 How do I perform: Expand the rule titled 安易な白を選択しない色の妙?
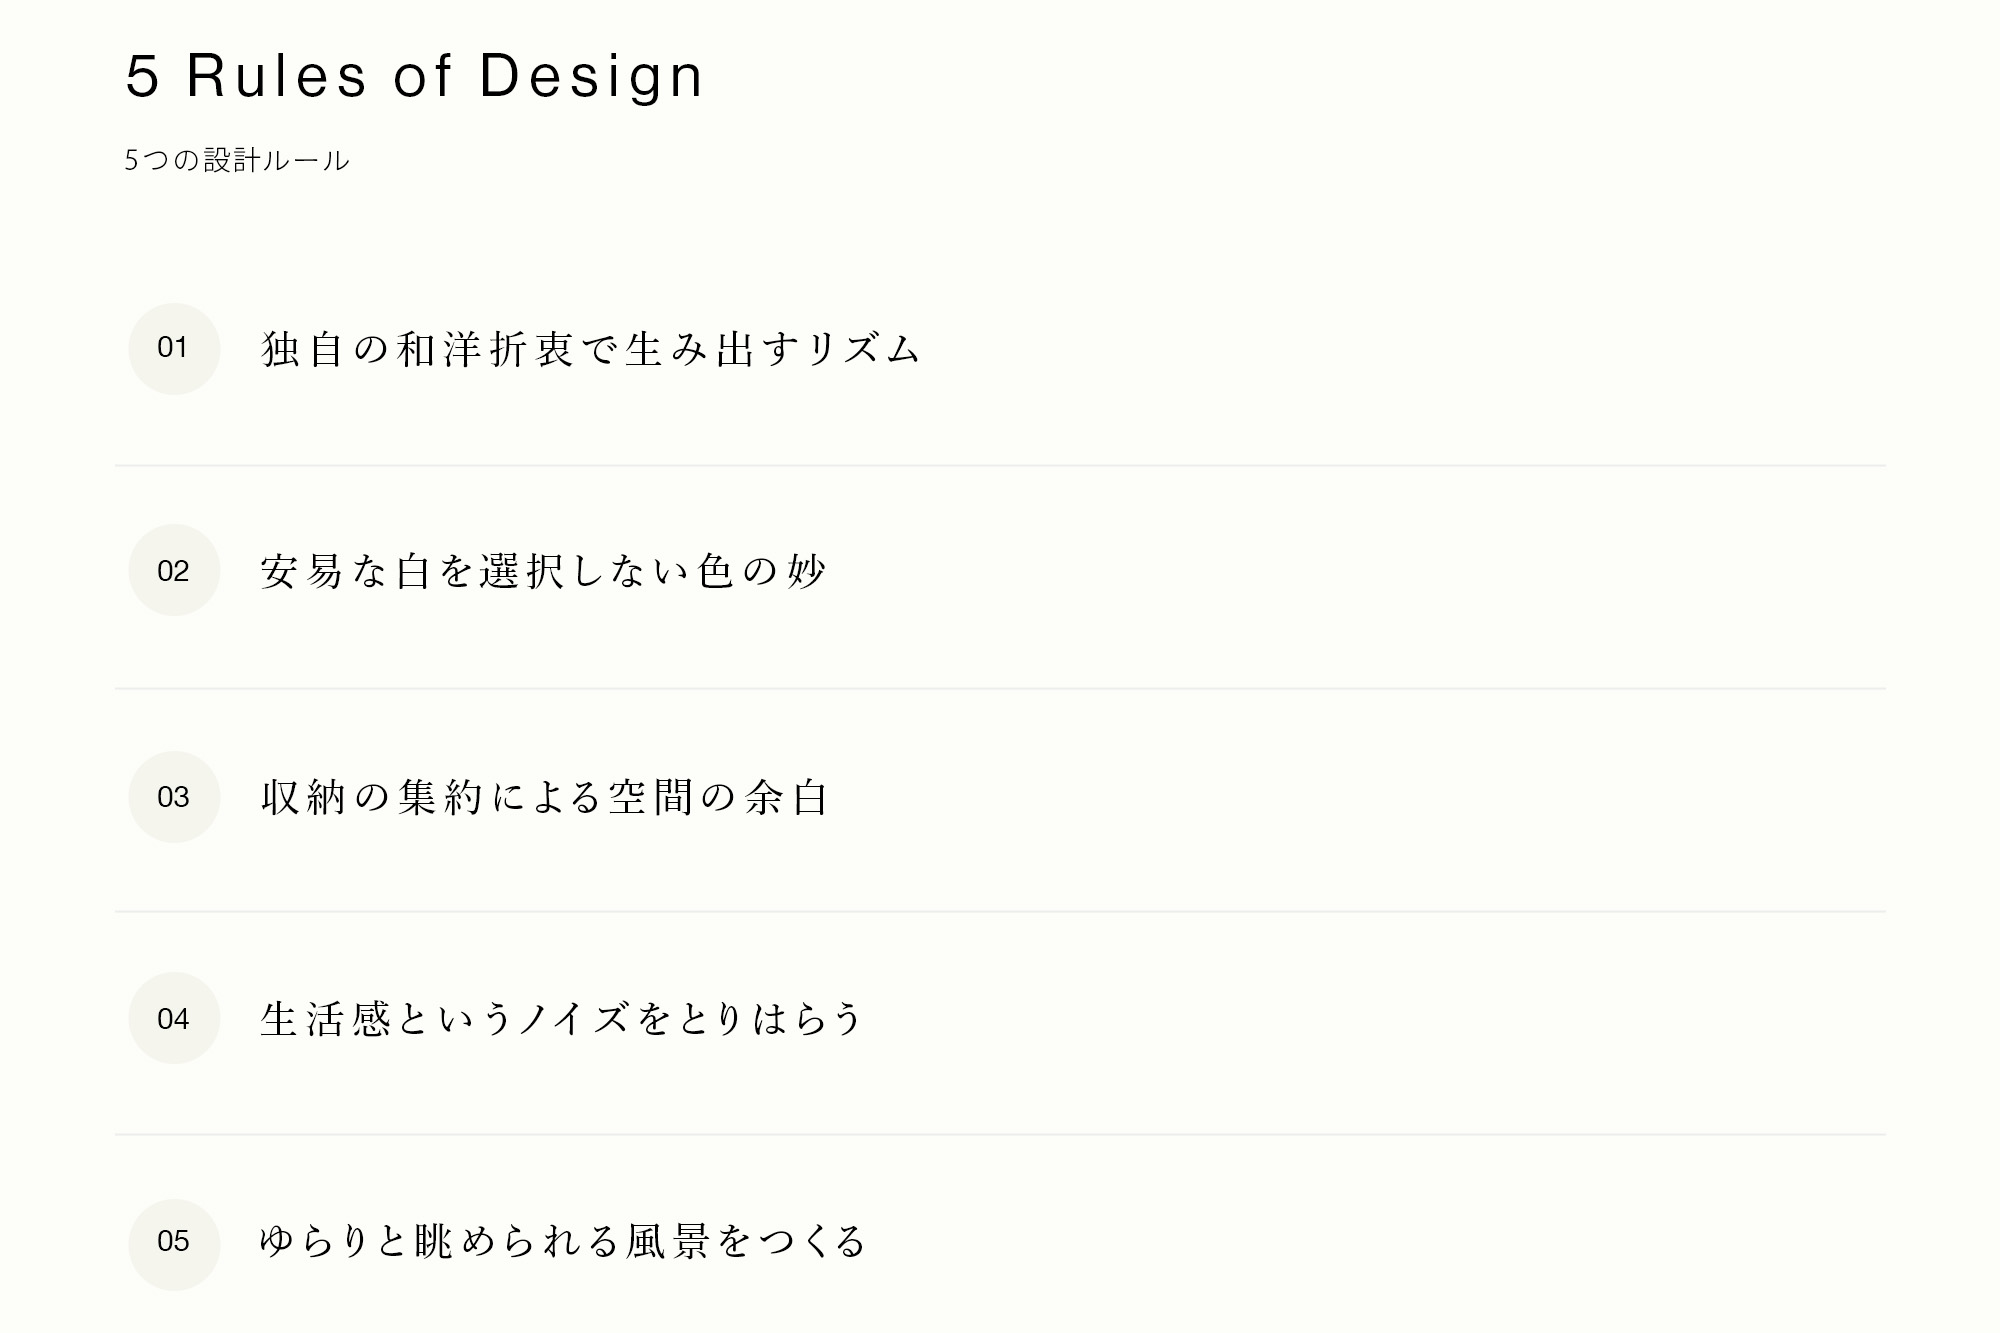pos(543,572)
